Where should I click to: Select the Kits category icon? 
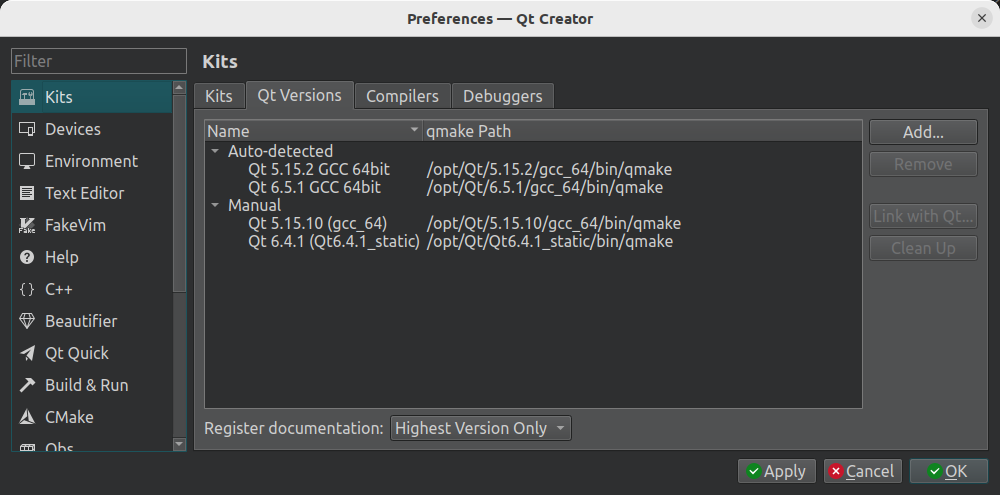[27, 97]
